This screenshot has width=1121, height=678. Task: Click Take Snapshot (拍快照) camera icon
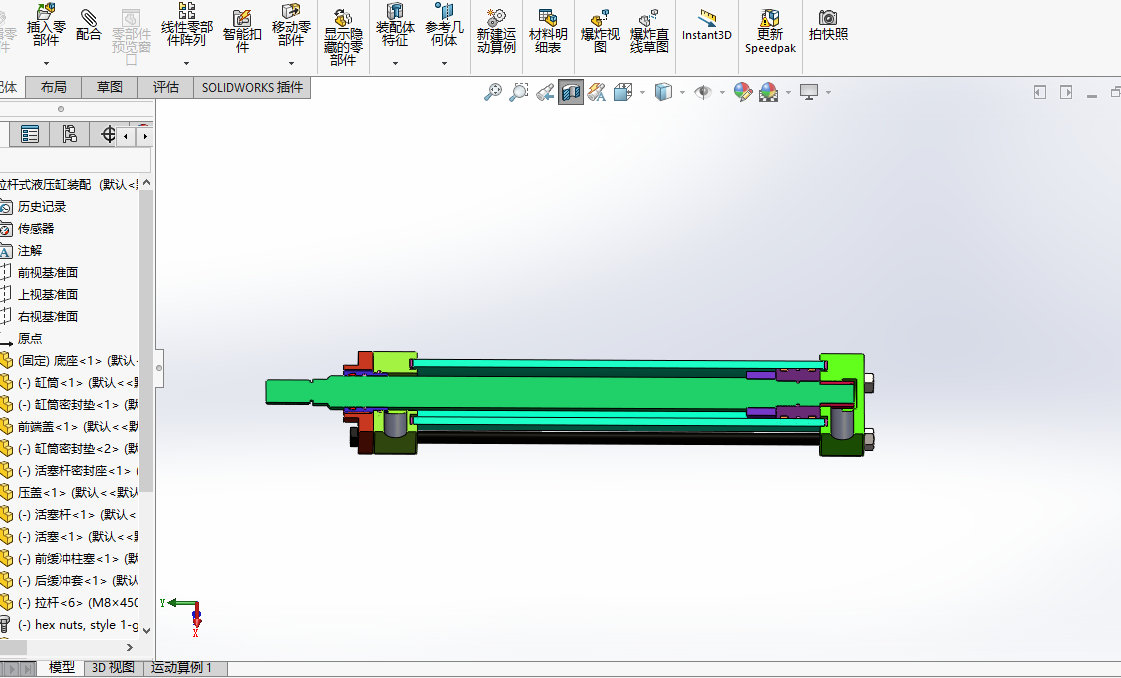click(828, 24)
